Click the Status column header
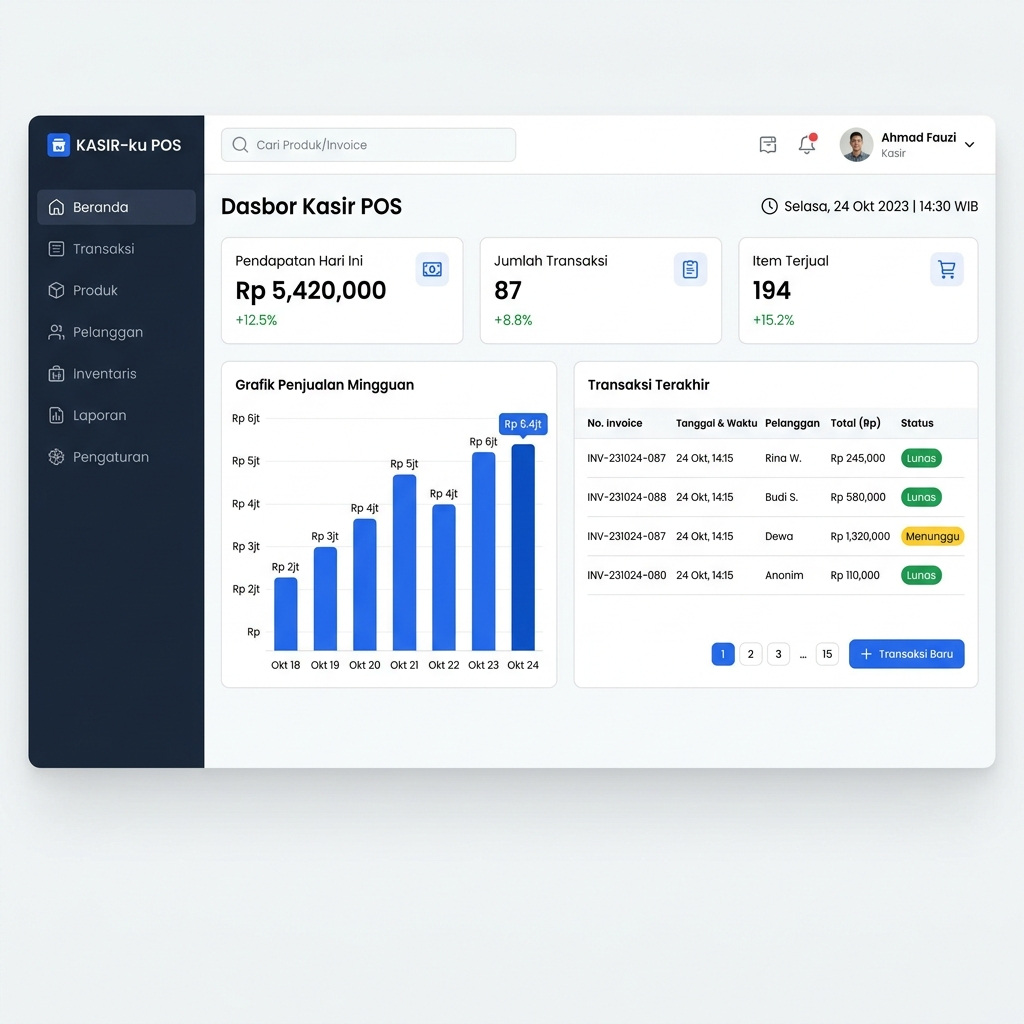 pyautogui.click(x=917, y=423)
